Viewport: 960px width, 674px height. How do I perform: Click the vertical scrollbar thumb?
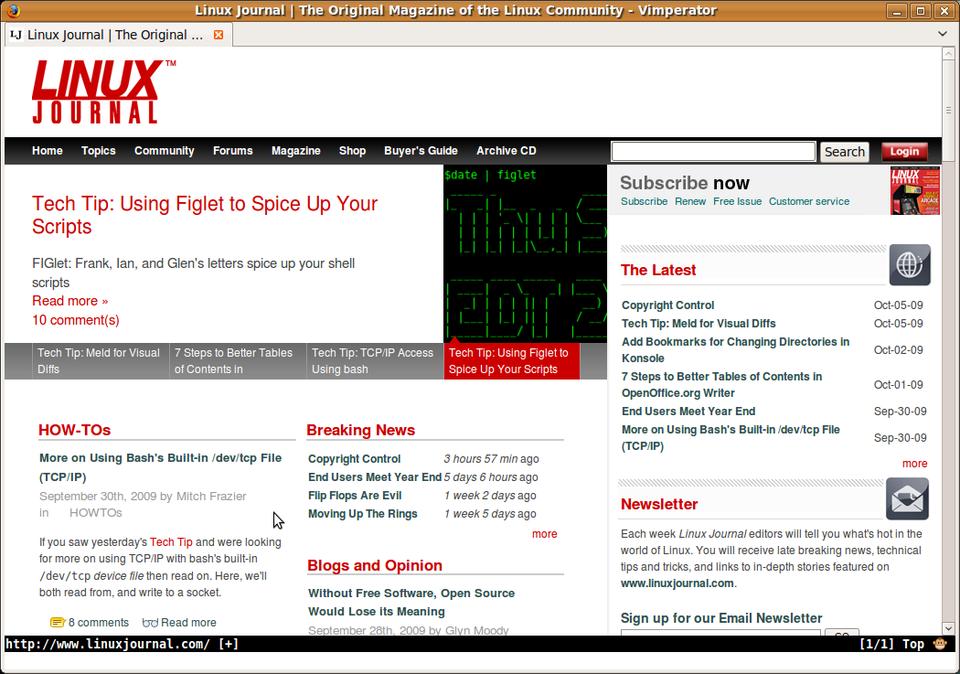point(948,110)
